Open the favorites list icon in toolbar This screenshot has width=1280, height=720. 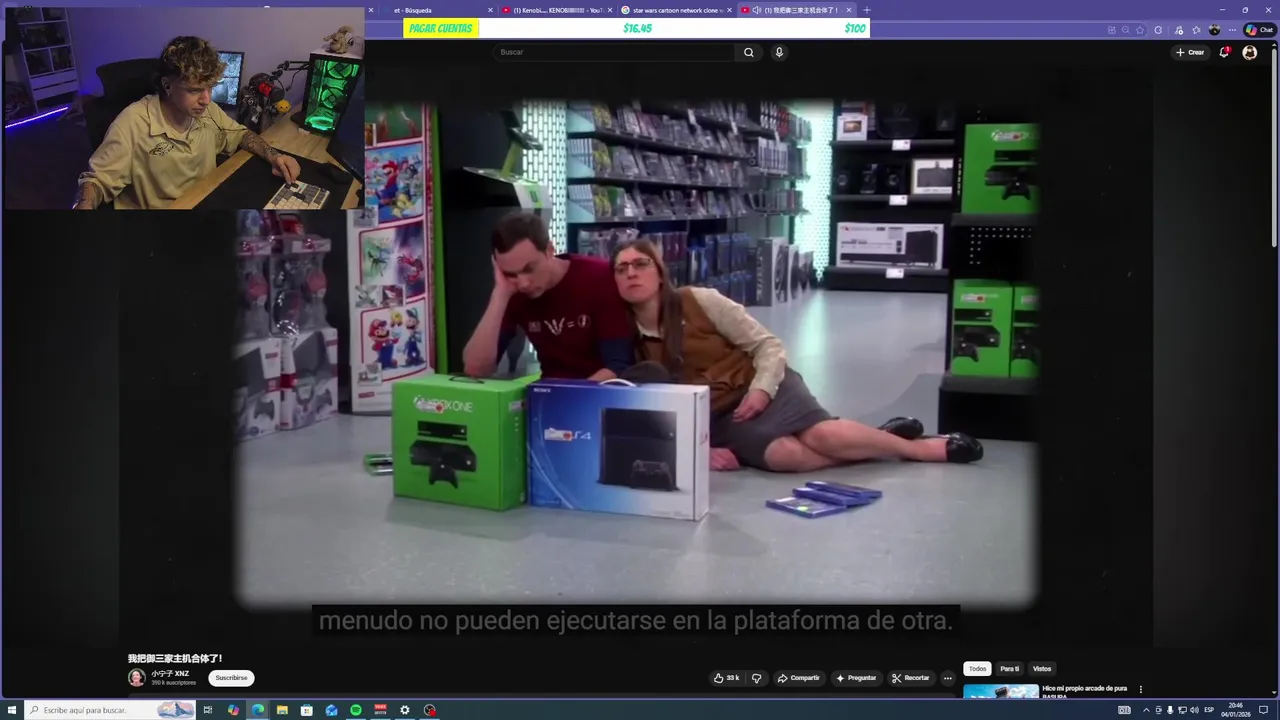click(1196, 30)
